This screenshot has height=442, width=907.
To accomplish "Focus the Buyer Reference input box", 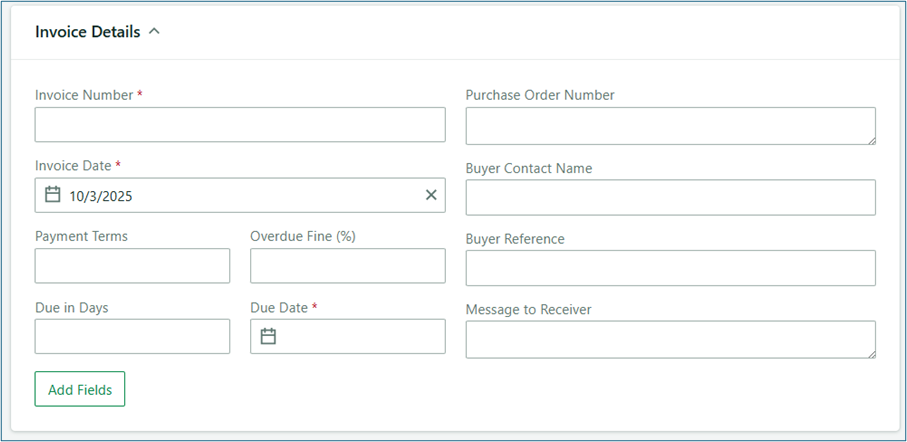I will pos(670,268).
